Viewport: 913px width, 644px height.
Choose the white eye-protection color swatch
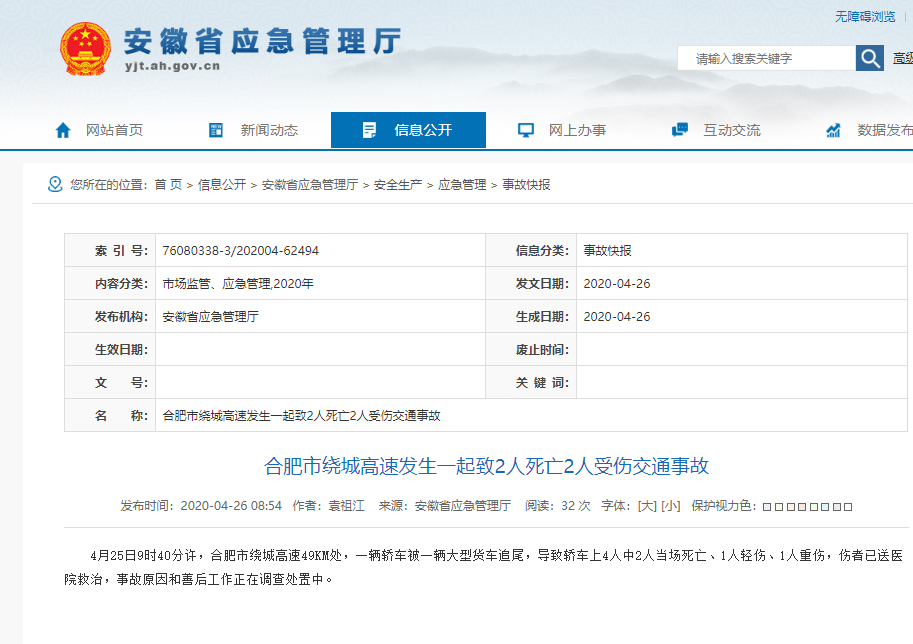click(x=848, y=507)
